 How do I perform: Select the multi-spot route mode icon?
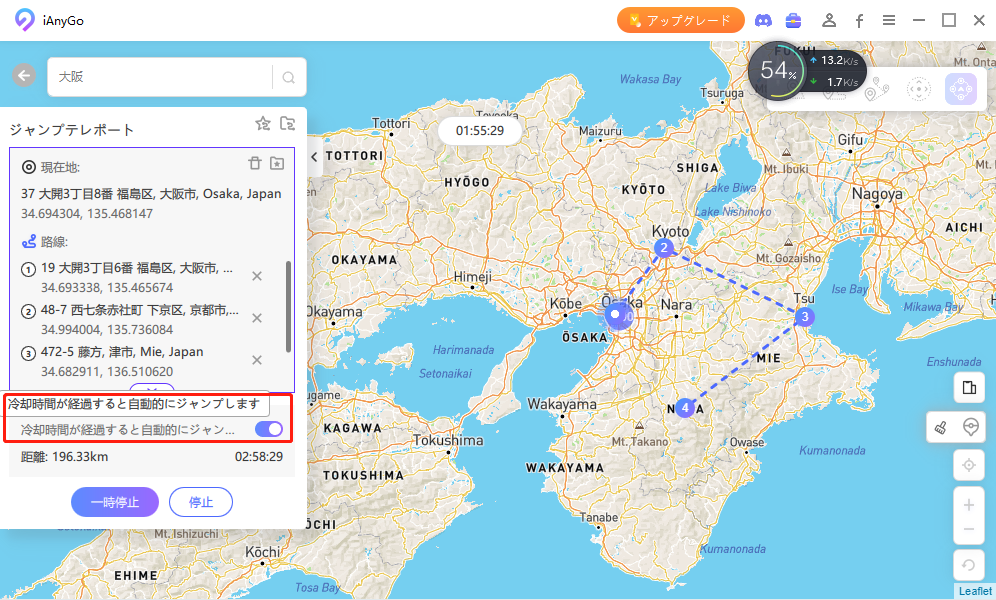[x=876, y=90]
